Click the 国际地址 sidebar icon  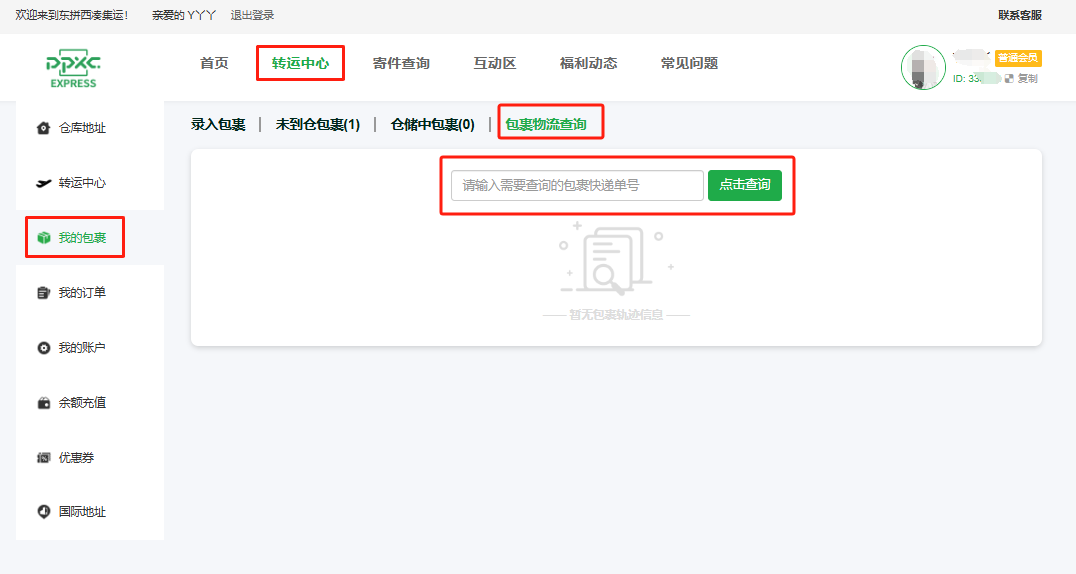[x=43, y=512]
